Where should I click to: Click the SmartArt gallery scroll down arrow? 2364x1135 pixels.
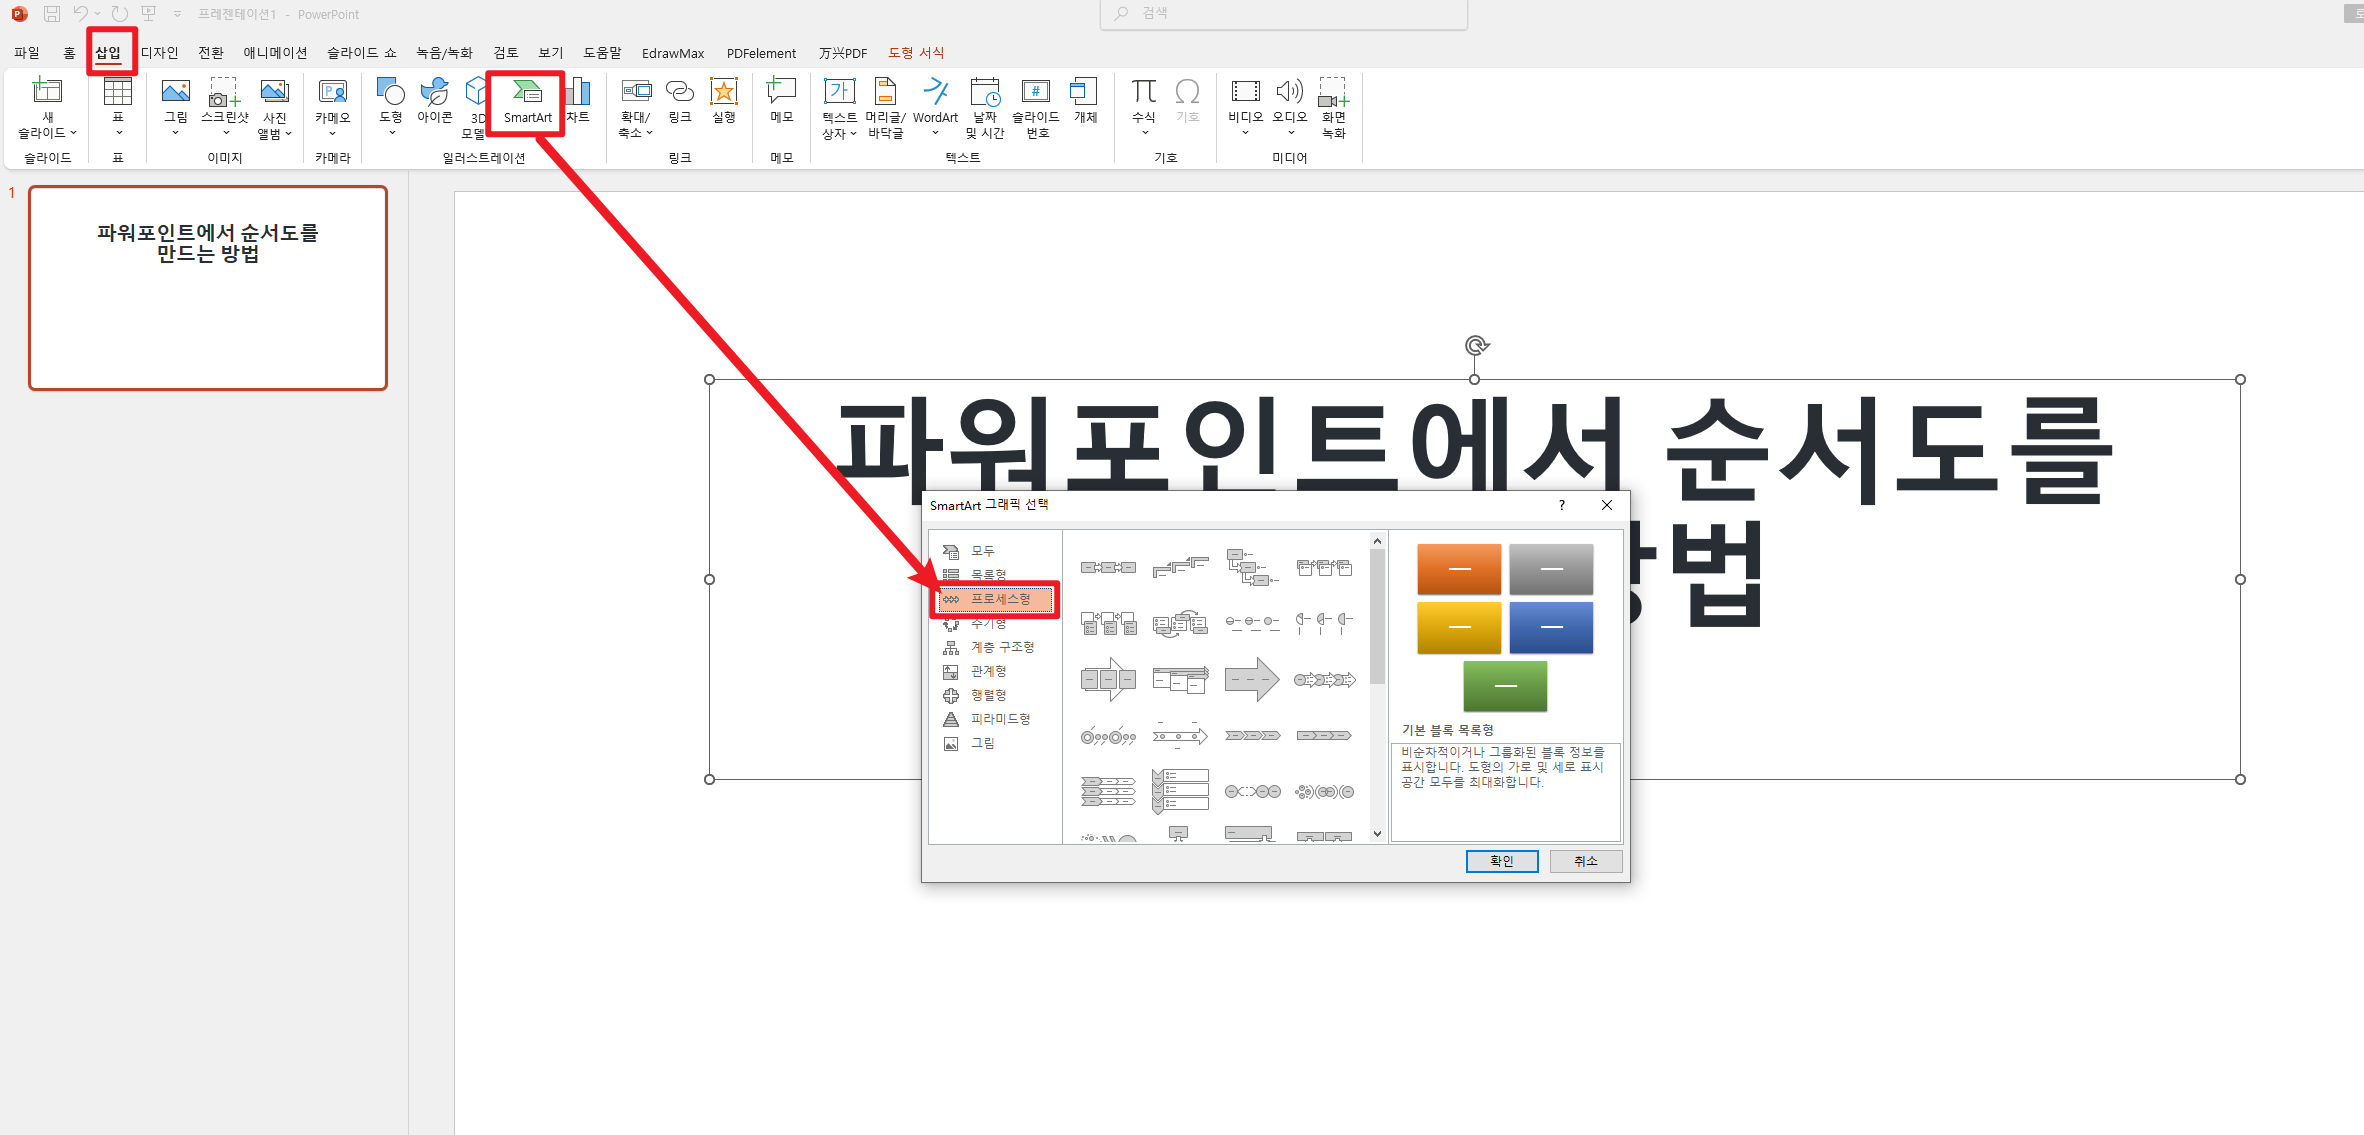(1377, 833)
